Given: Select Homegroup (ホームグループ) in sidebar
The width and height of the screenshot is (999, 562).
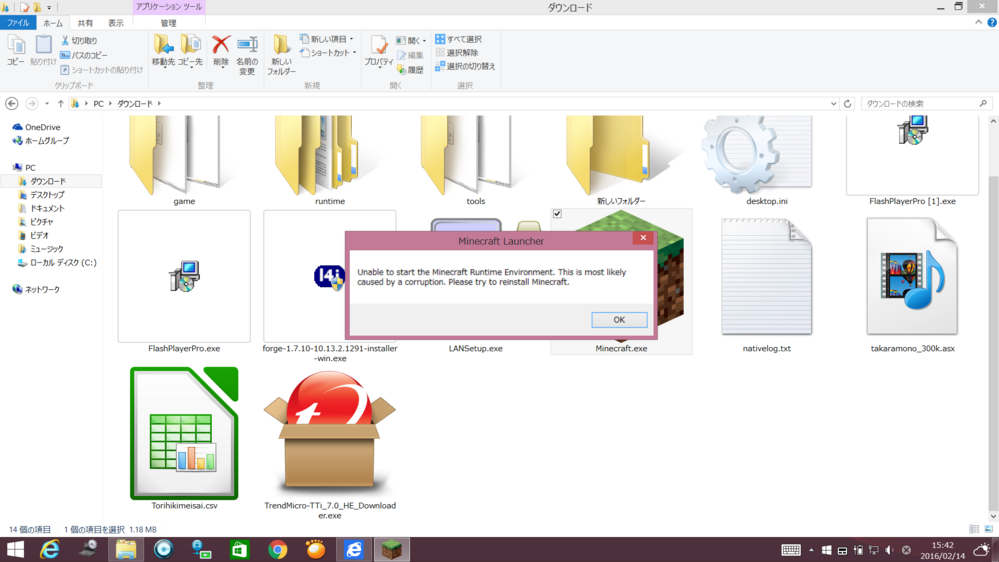Looking at the screenshot, I should [x=41, y=141].
